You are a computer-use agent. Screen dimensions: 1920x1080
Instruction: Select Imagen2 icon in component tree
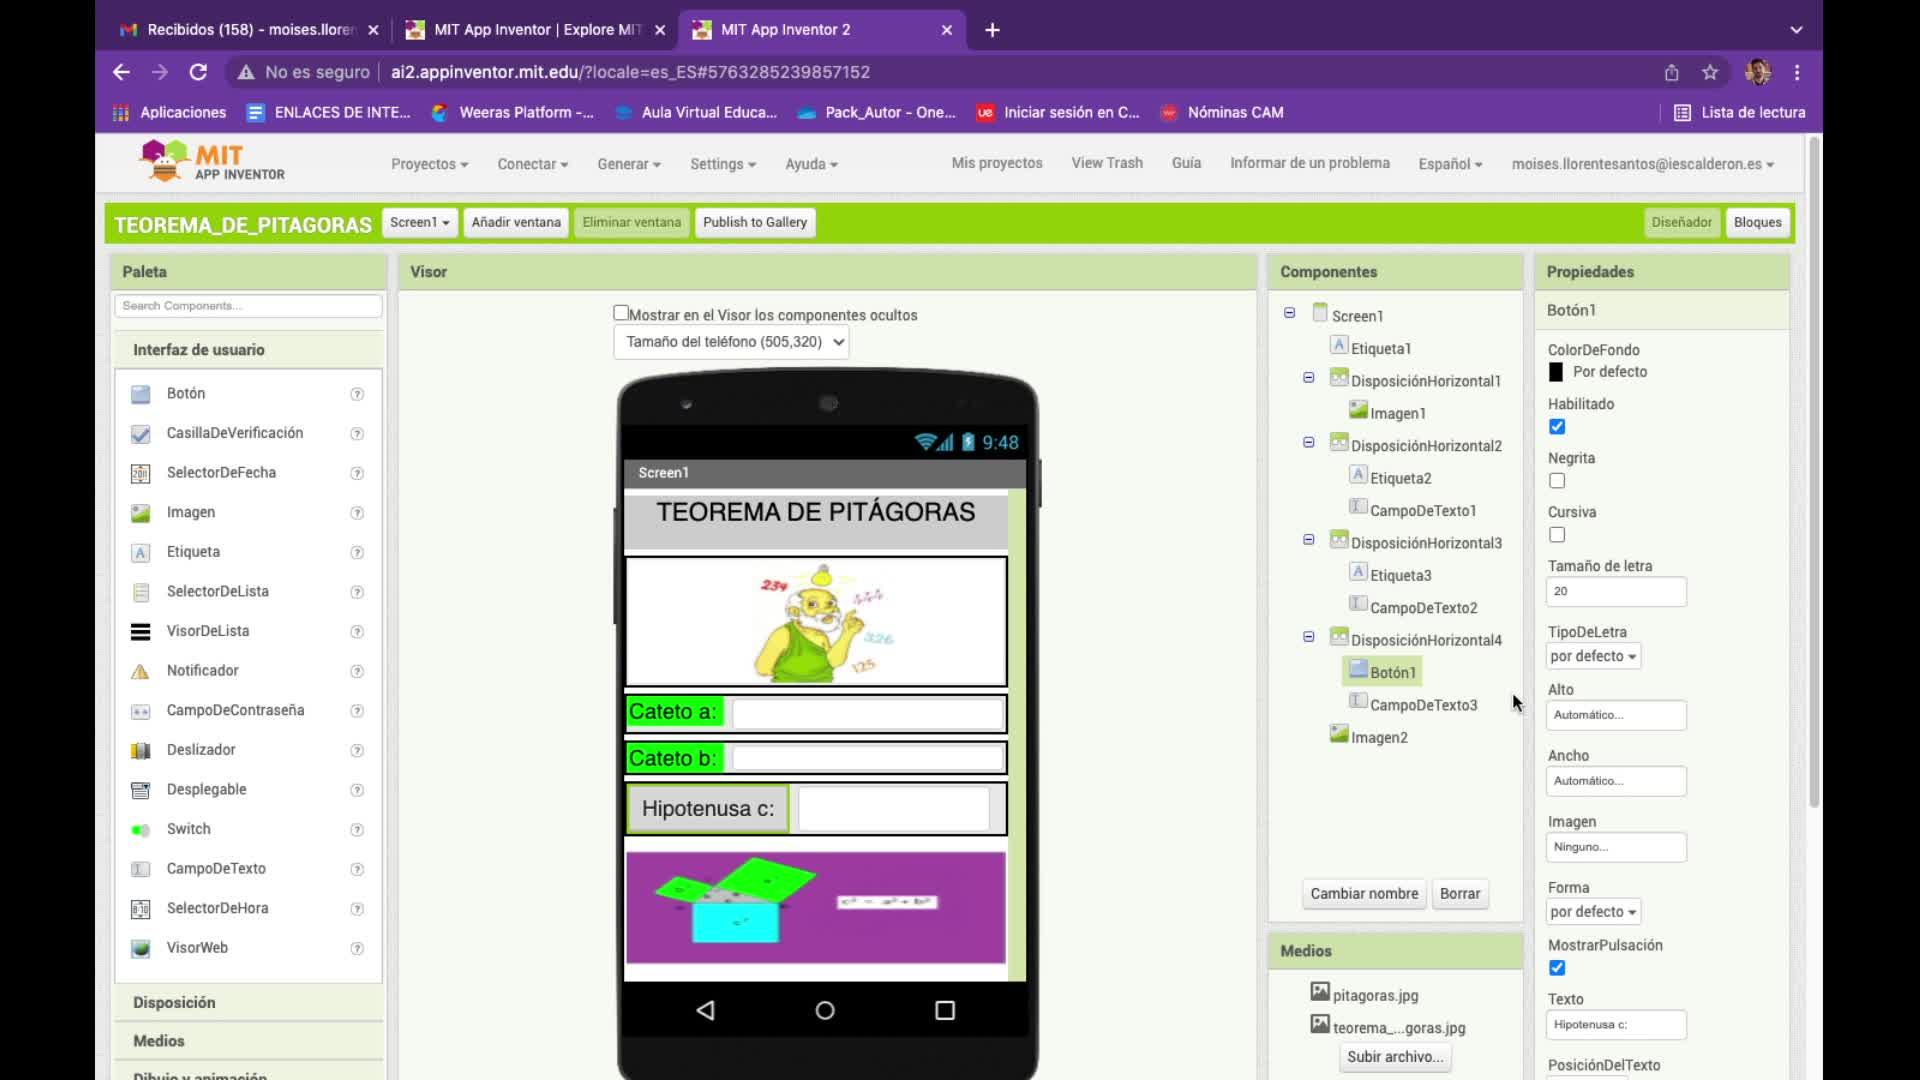point(1339,734)
